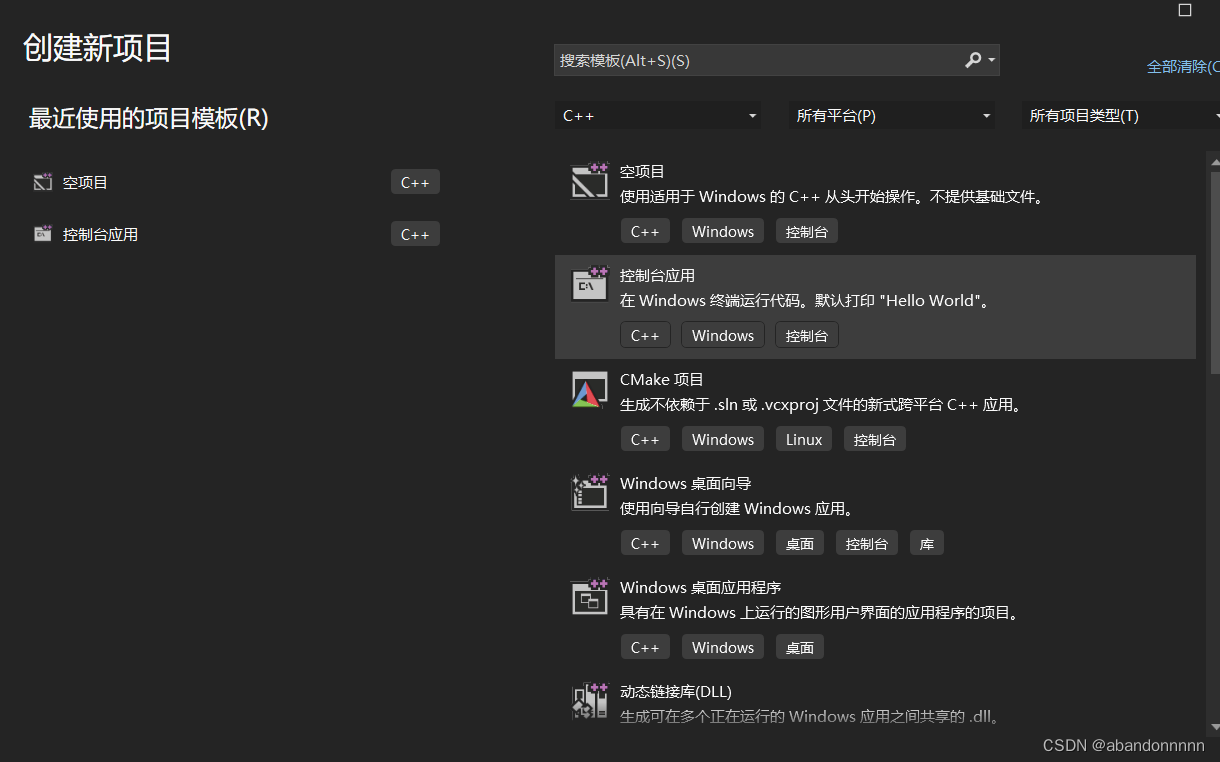Click Windows tag under Windows 桌面应用程序

tap(723, 647)
